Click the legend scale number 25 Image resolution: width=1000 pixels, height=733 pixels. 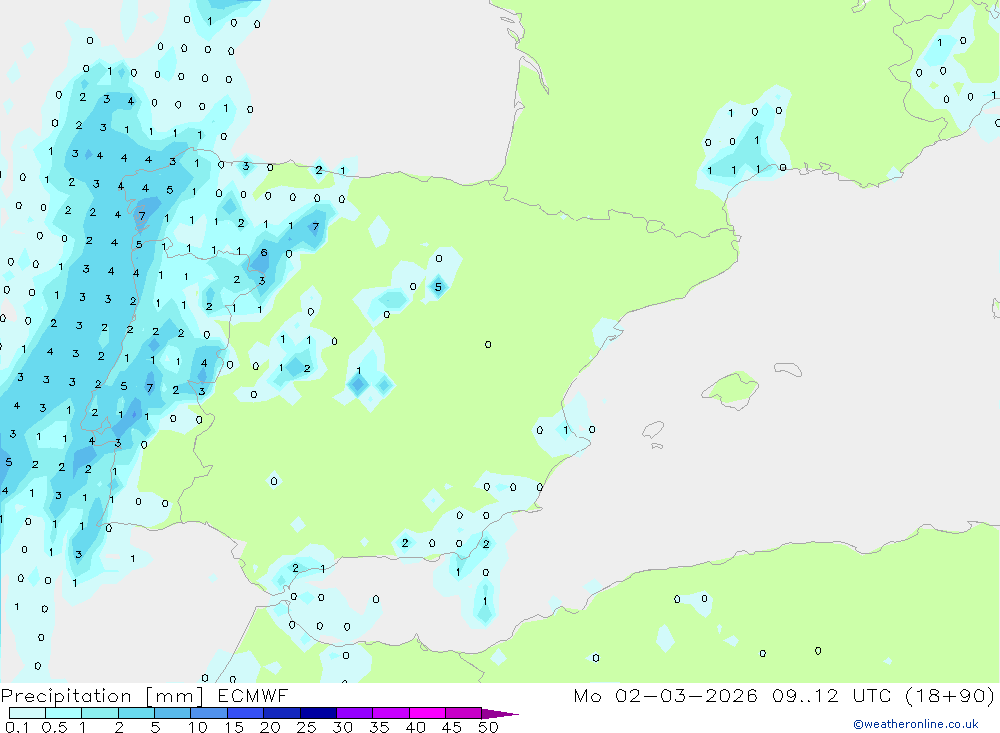pos(306,727)
